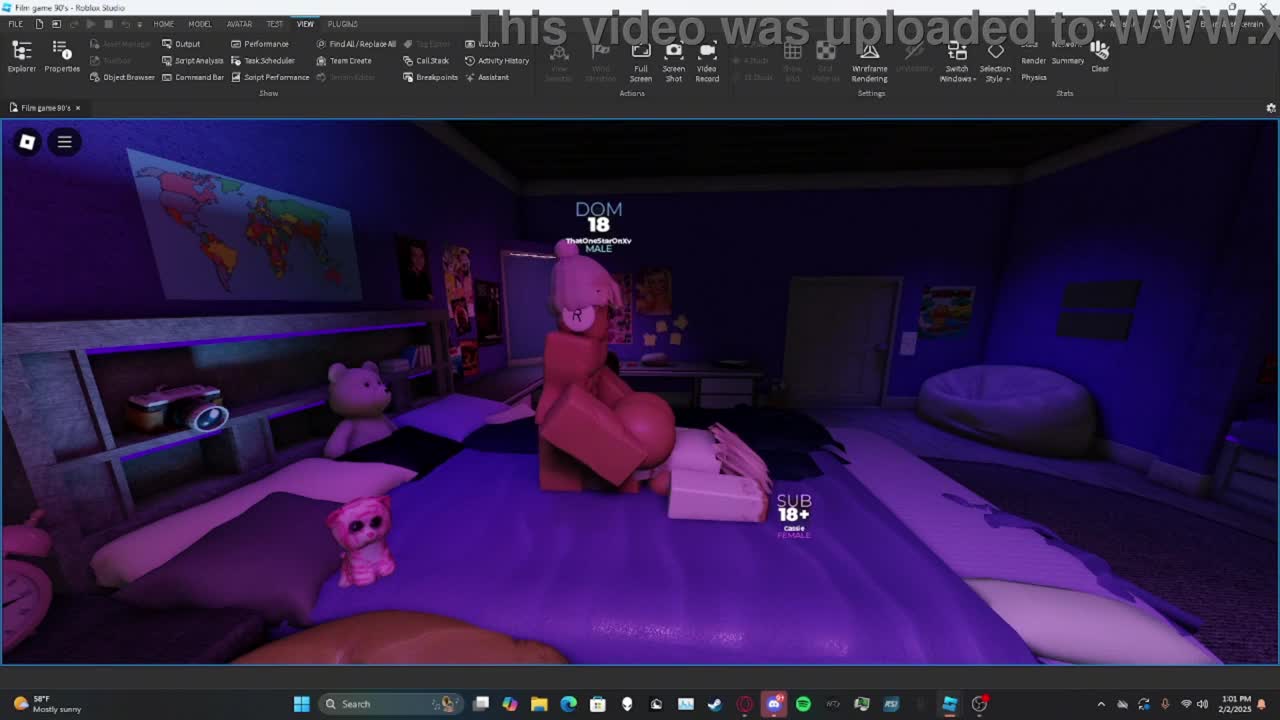Open the Roblox menu icon in viewport
Viewport: 1280px width, 720px height.
click(x=27, y=142)
